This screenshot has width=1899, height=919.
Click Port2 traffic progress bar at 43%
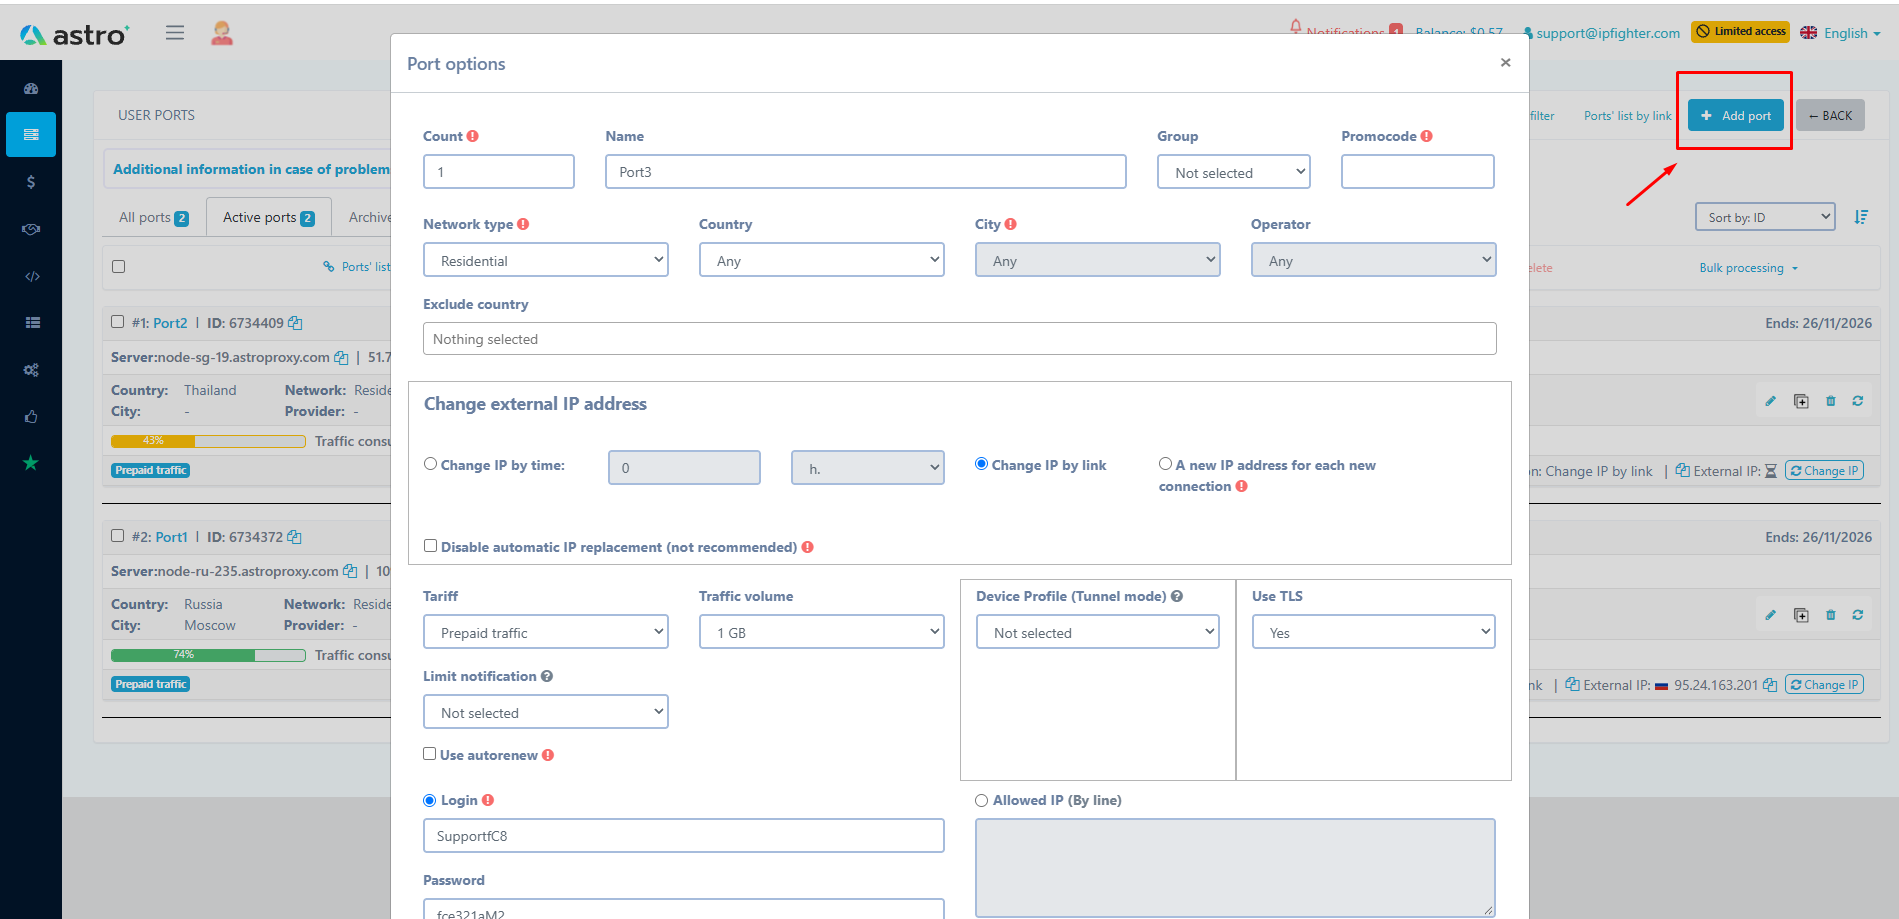(208, 441)
